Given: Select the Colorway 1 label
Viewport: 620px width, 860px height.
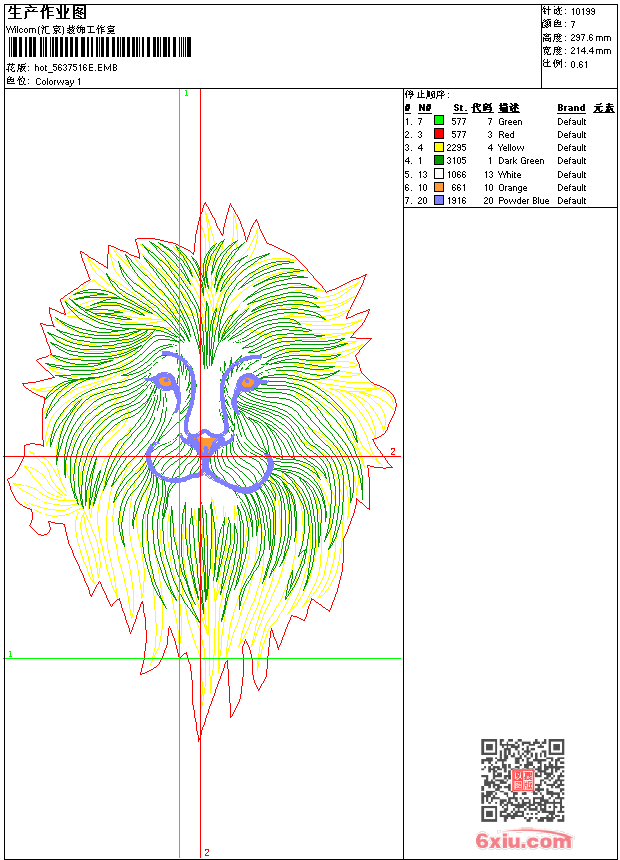Looking at the screenshot, I should click(x=58, y=82).
